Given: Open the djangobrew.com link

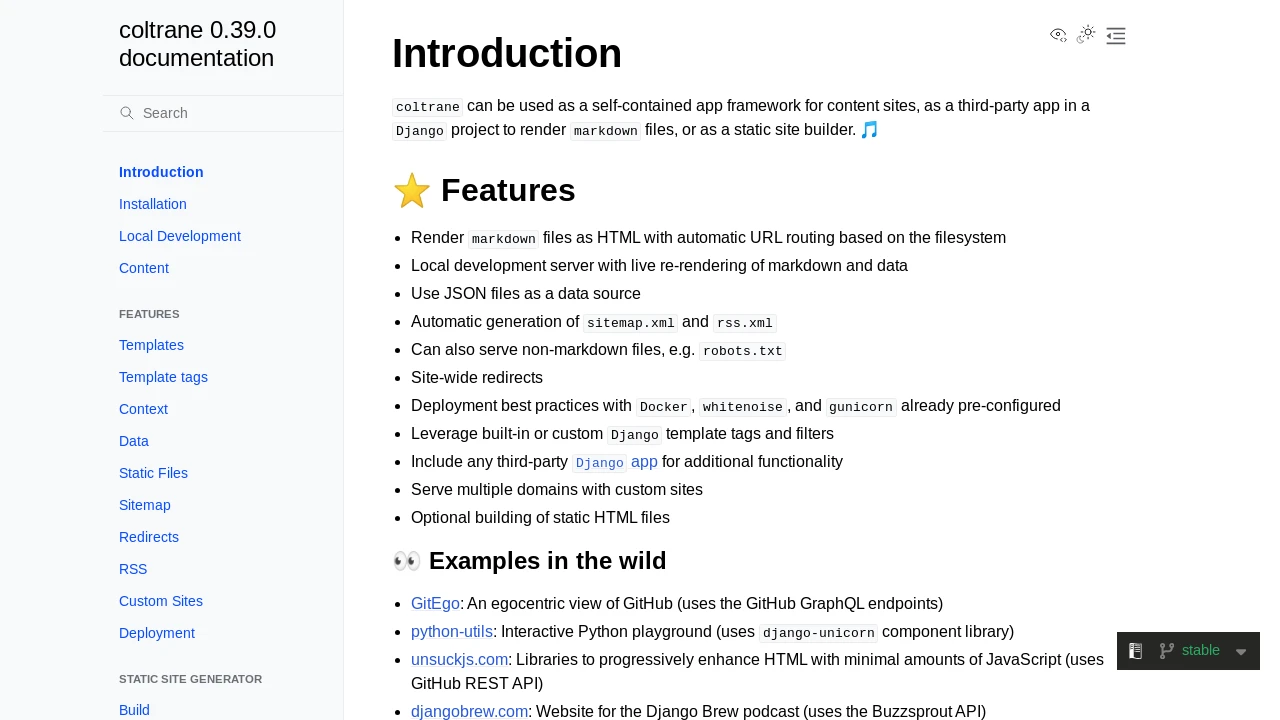Looking at the screenshot, I should pos(470,712).
